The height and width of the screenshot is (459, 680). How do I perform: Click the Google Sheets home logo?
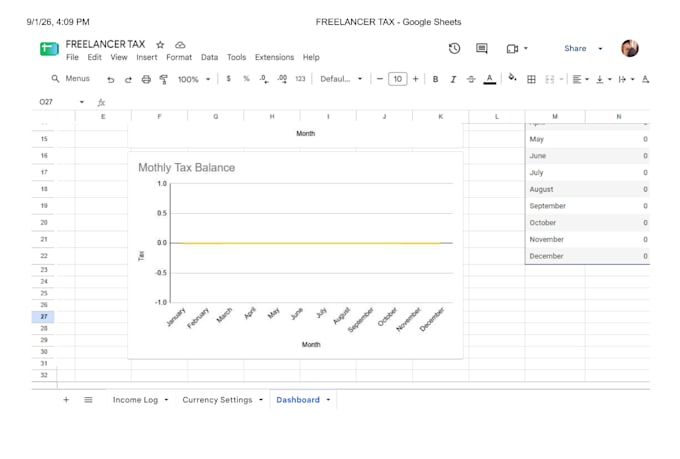(x=49, y=49)
